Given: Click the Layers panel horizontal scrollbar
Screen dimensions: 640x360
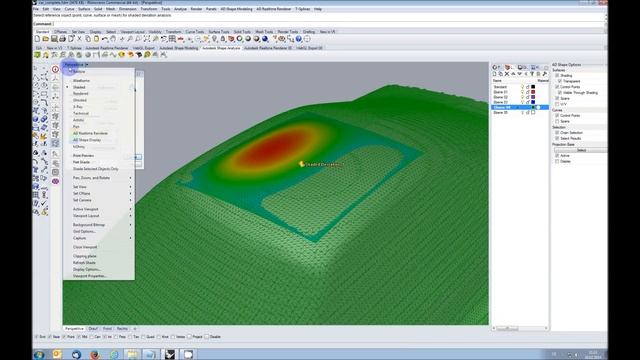Looking at the screenshot, I should [x=520, y=328].
